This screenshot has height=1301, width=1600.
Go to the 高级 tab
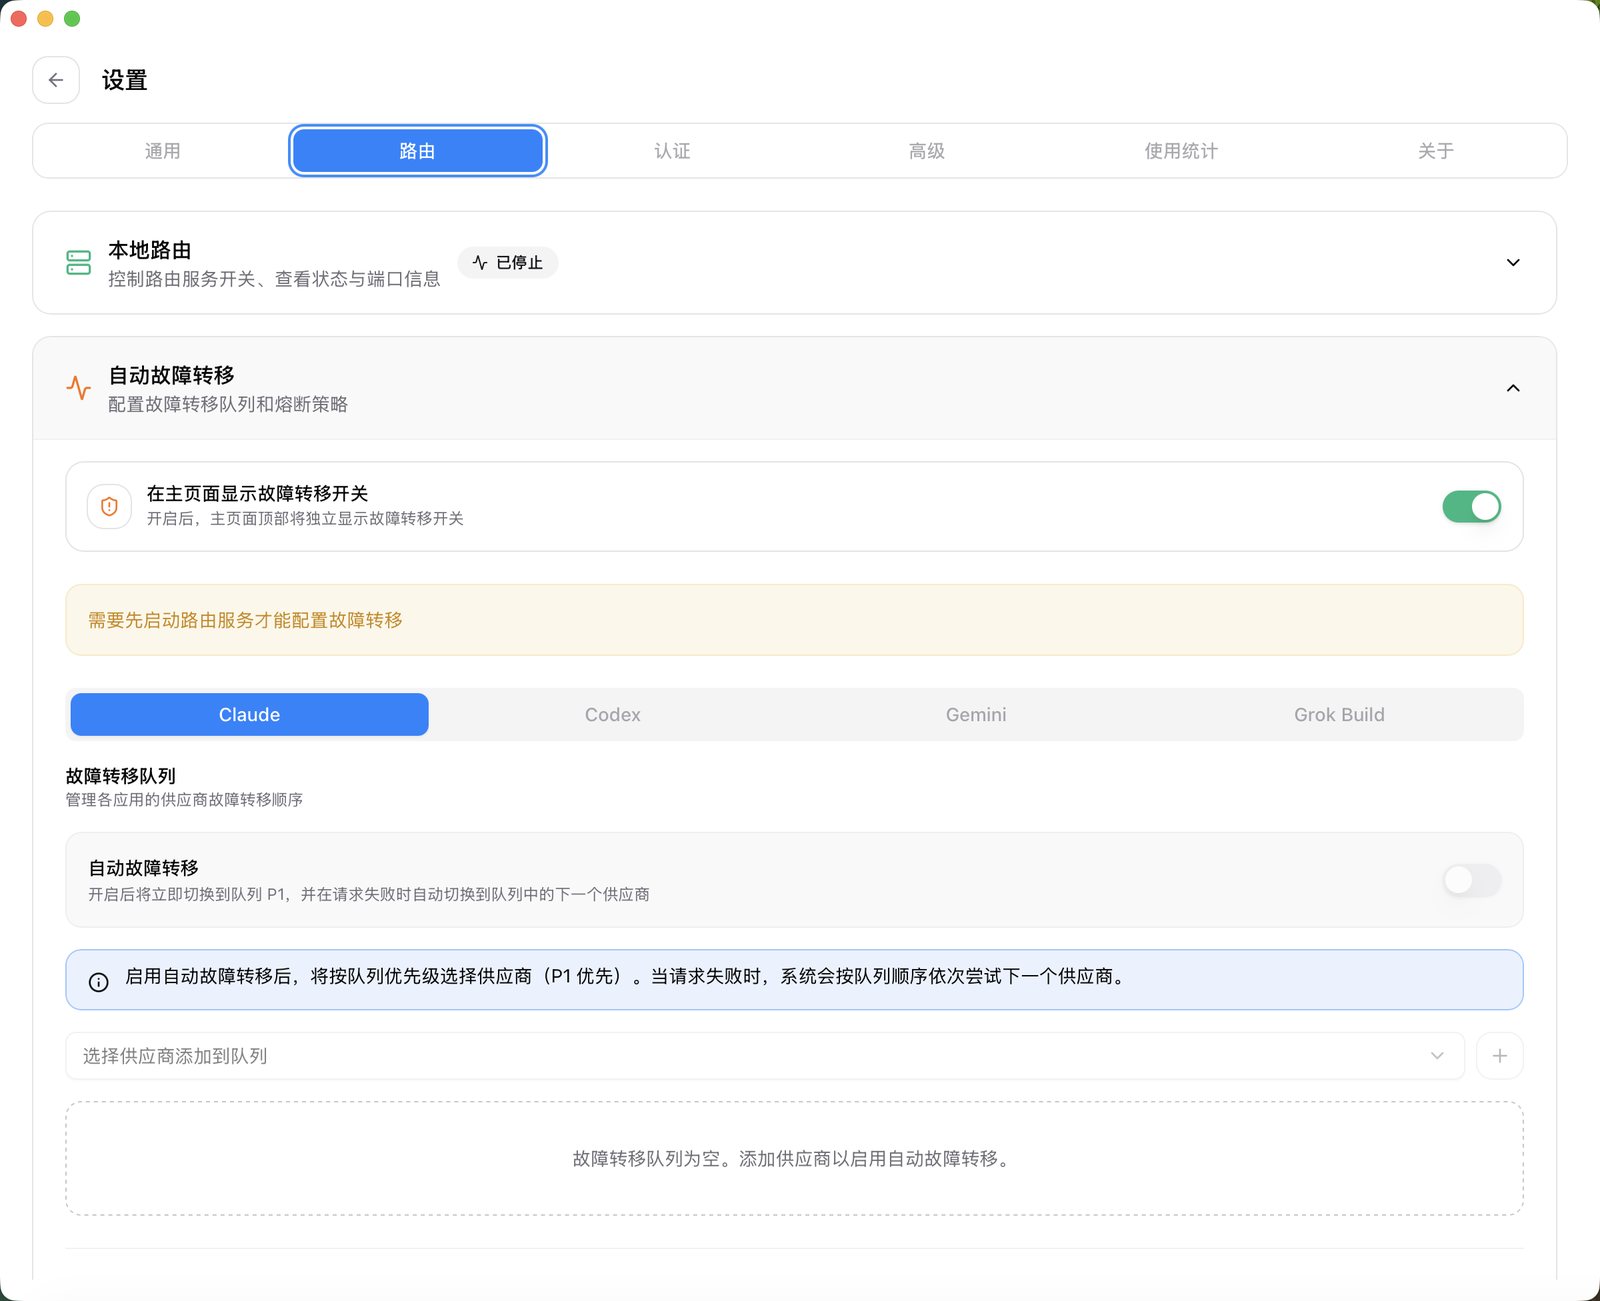[x=927, y=151]
